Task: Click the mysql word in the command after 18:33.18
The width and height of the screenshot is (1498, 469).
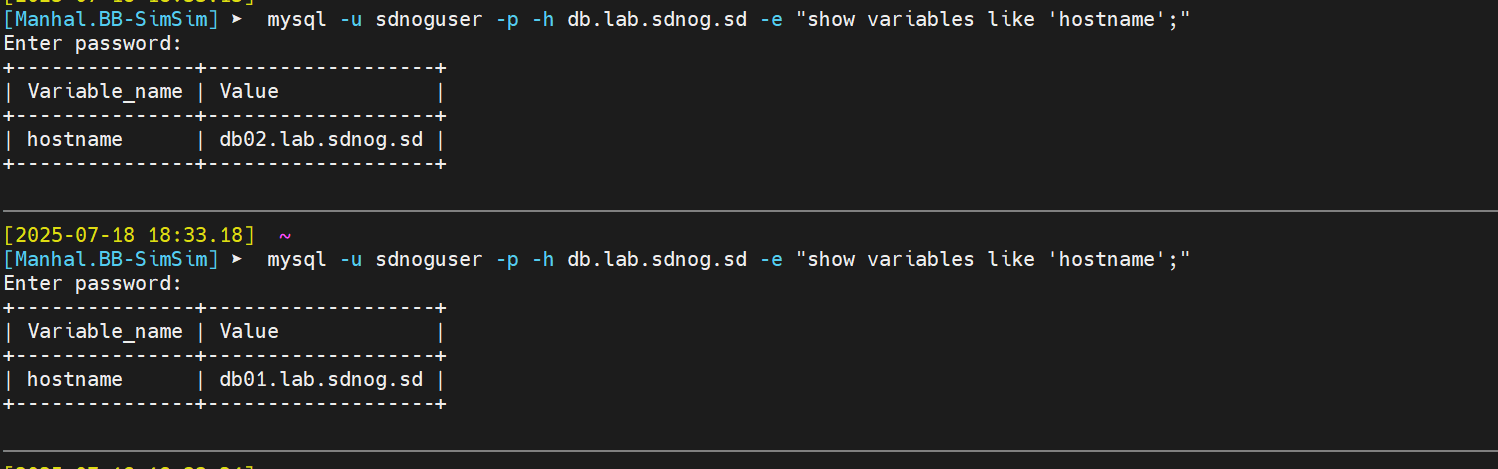Action: pyautogui.click(x=297, y=259)
